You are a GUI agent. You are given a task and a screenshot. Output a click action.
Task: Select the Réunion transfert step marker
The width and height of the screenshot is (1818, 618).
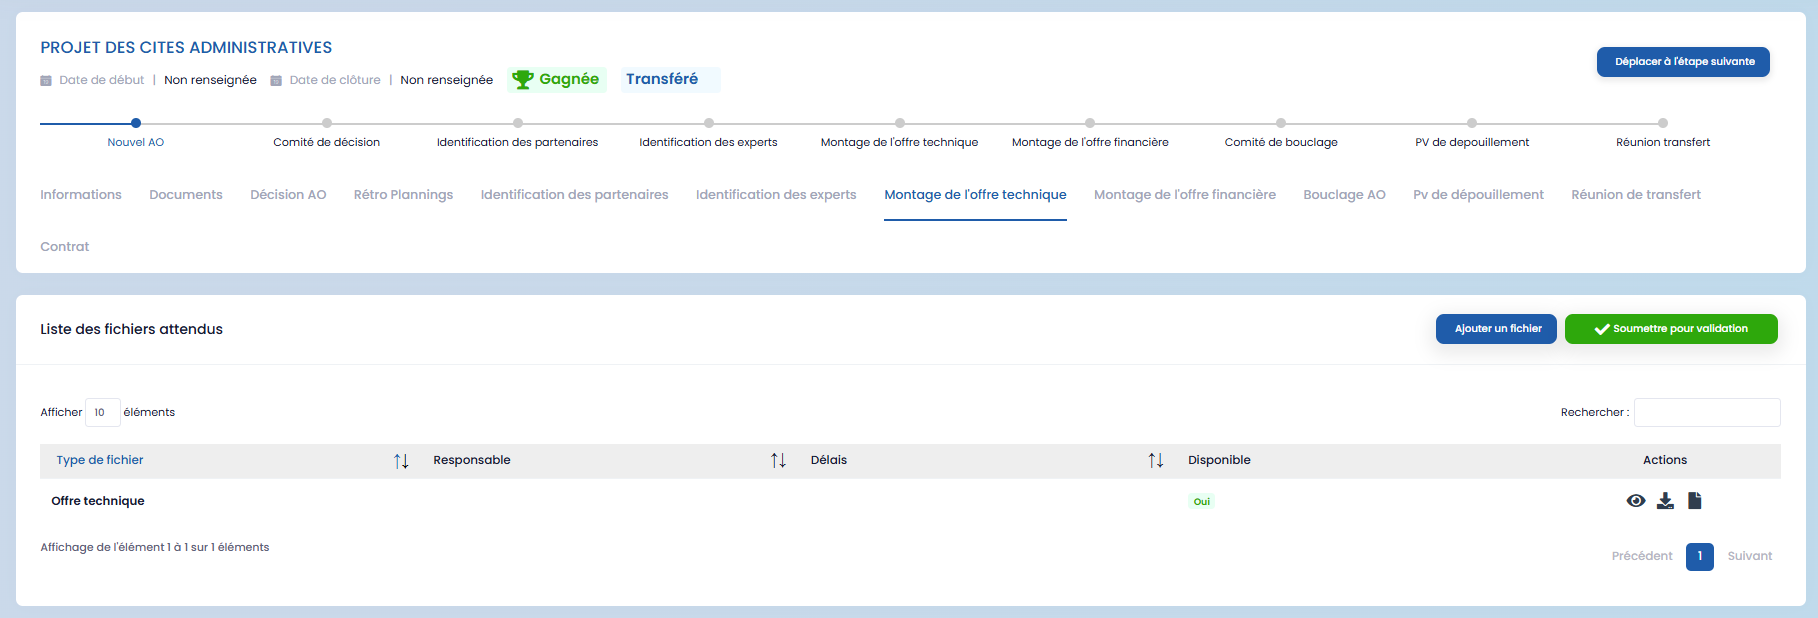pyautogui.click(x=1662, y=123)
